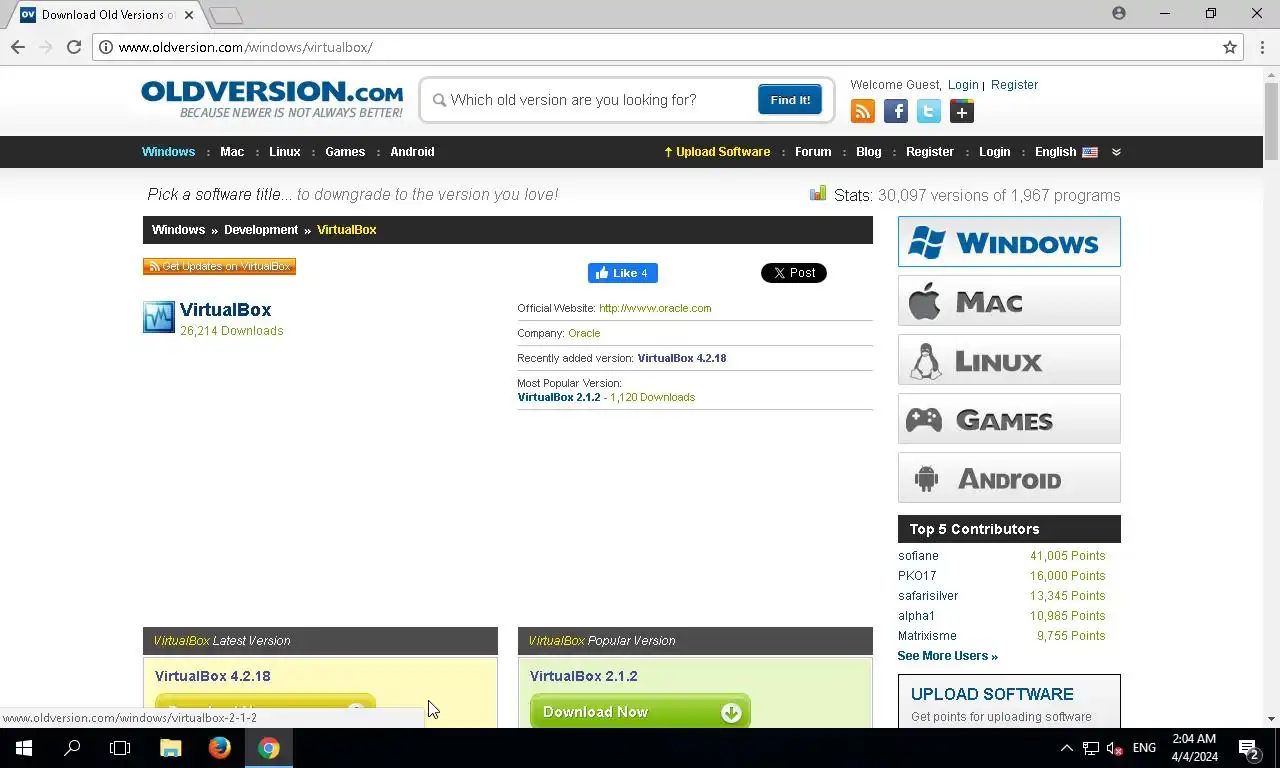Open the Linux platform sidebar banner
The width and height of the screenshot is (1280, 768).
point(1009,360)
